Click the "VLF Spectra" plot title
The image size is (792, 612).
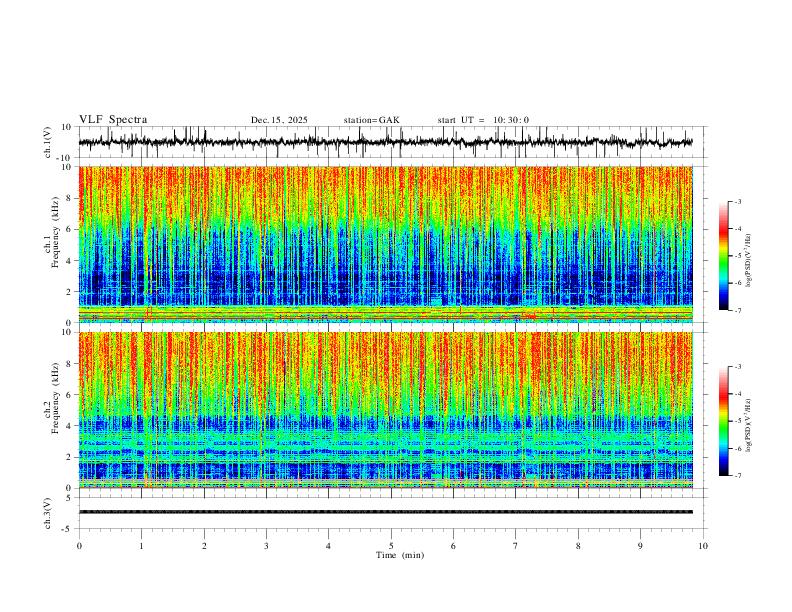click(113, 120)
